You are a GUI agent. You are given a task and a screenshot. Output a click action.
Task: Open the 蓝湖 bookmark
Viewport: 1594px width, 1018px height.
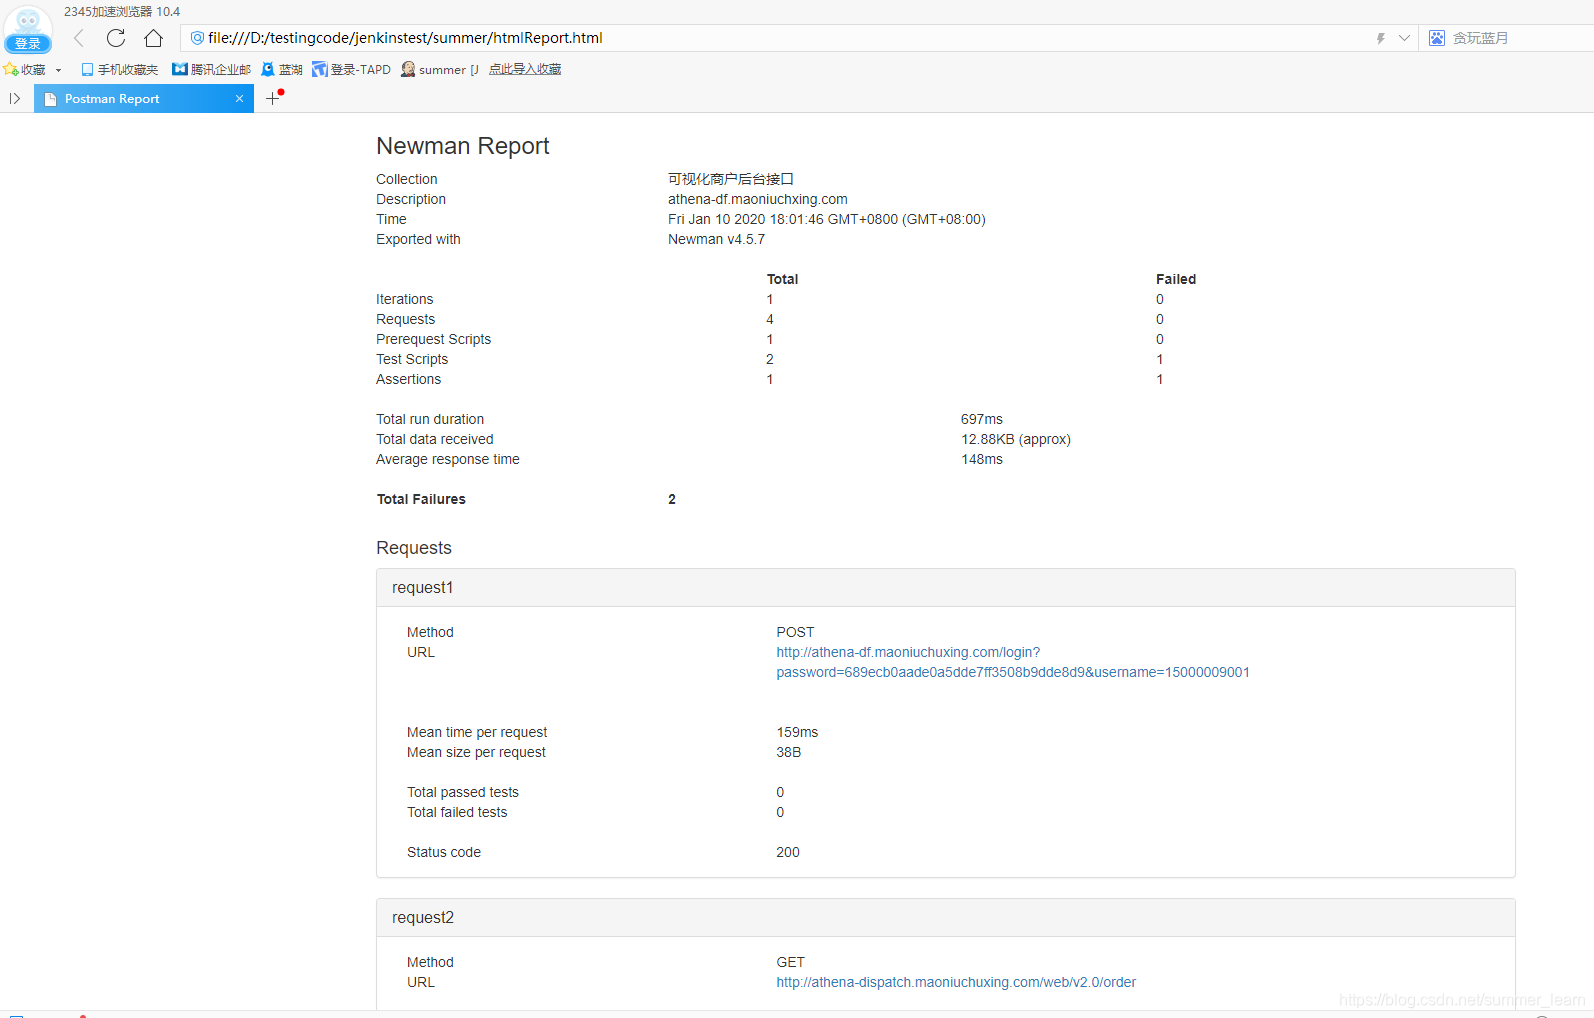pos(282,69)
